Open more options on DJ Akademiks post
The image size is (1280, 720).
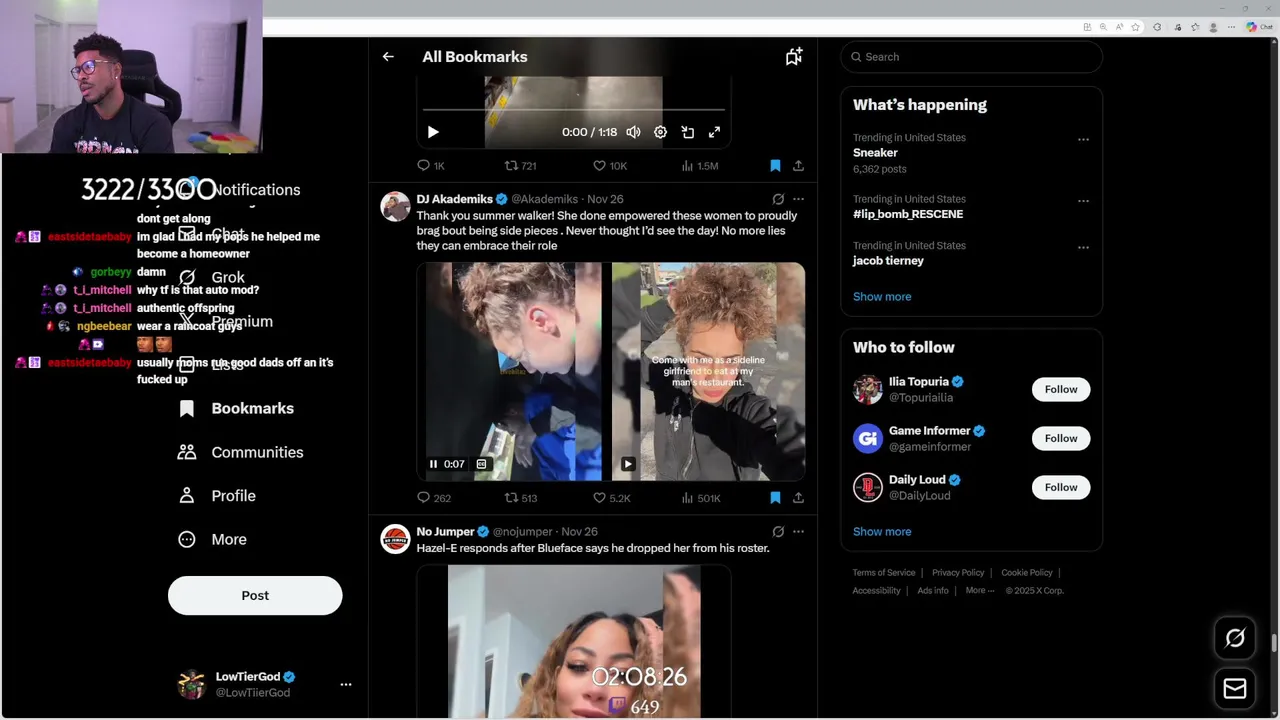click(x=798, y=199)
